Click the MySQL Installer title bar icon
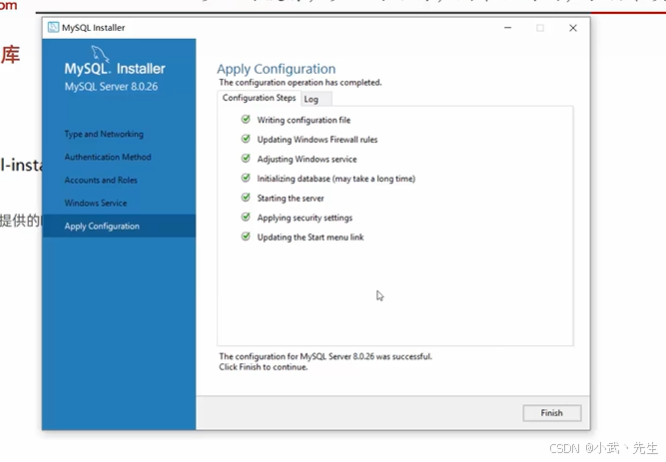This screenshot has width=666, height=462. [53, 28]
